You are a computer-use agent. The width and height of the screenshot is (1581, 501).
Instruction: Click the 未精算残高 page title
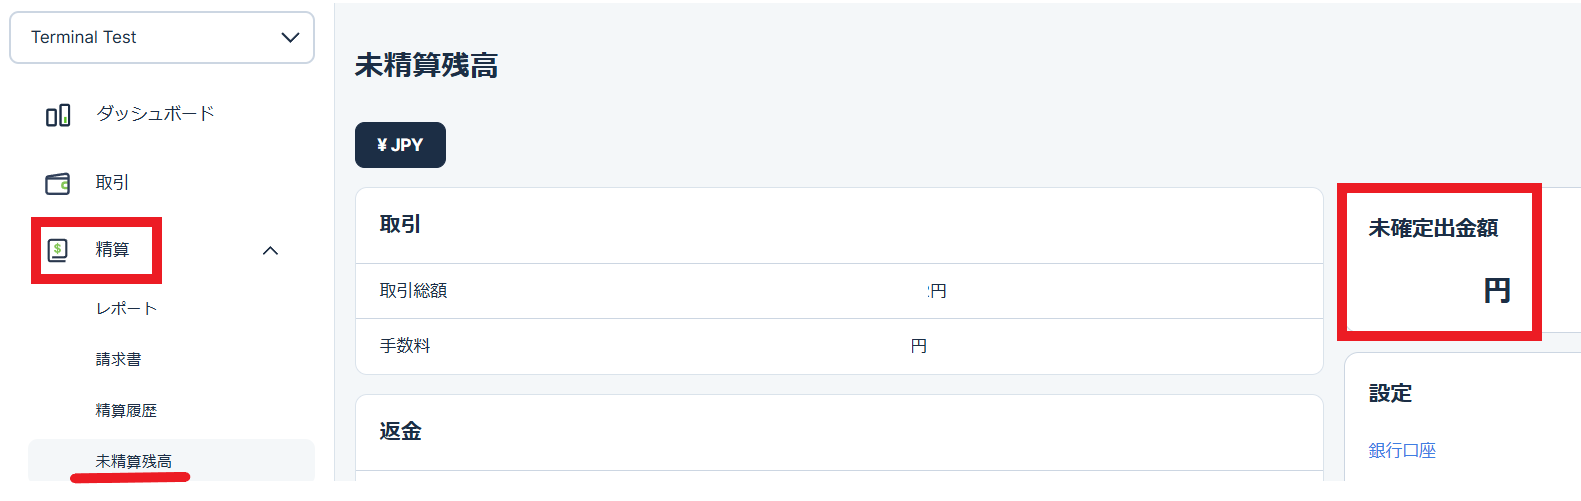coord(426,66)
